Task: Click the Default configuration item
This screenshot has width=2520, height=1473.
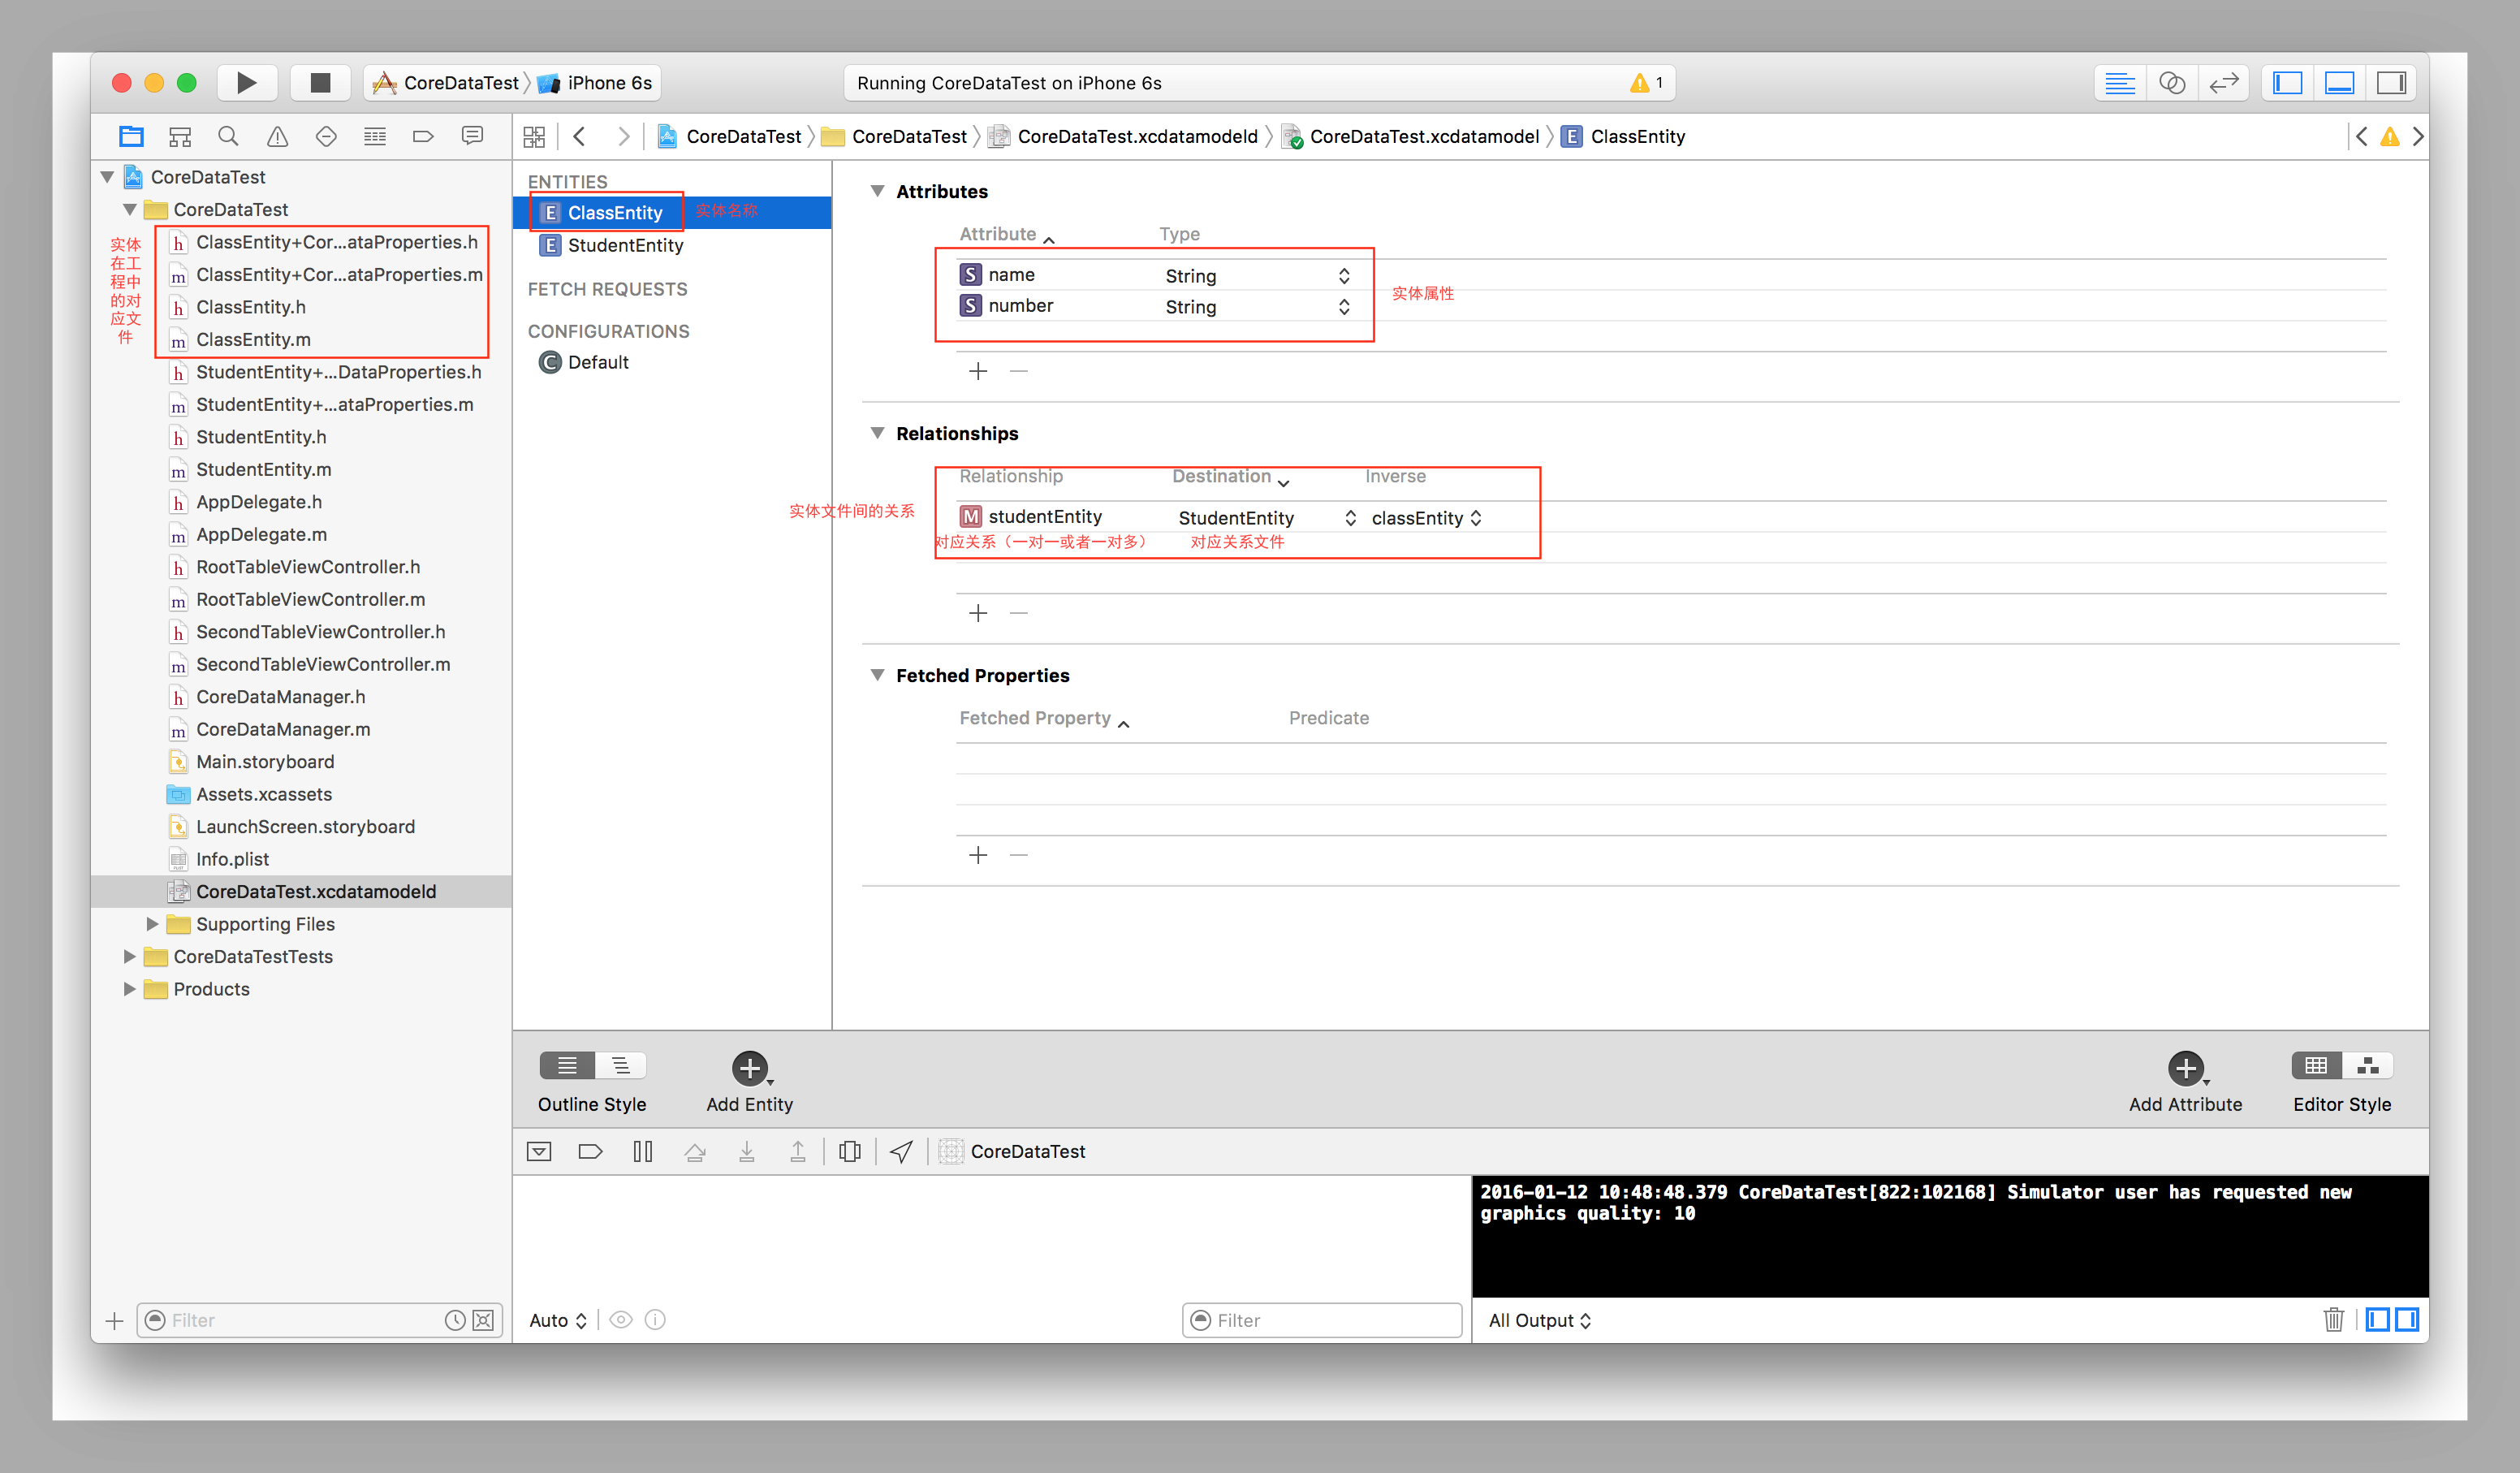Action: (596, 361)
